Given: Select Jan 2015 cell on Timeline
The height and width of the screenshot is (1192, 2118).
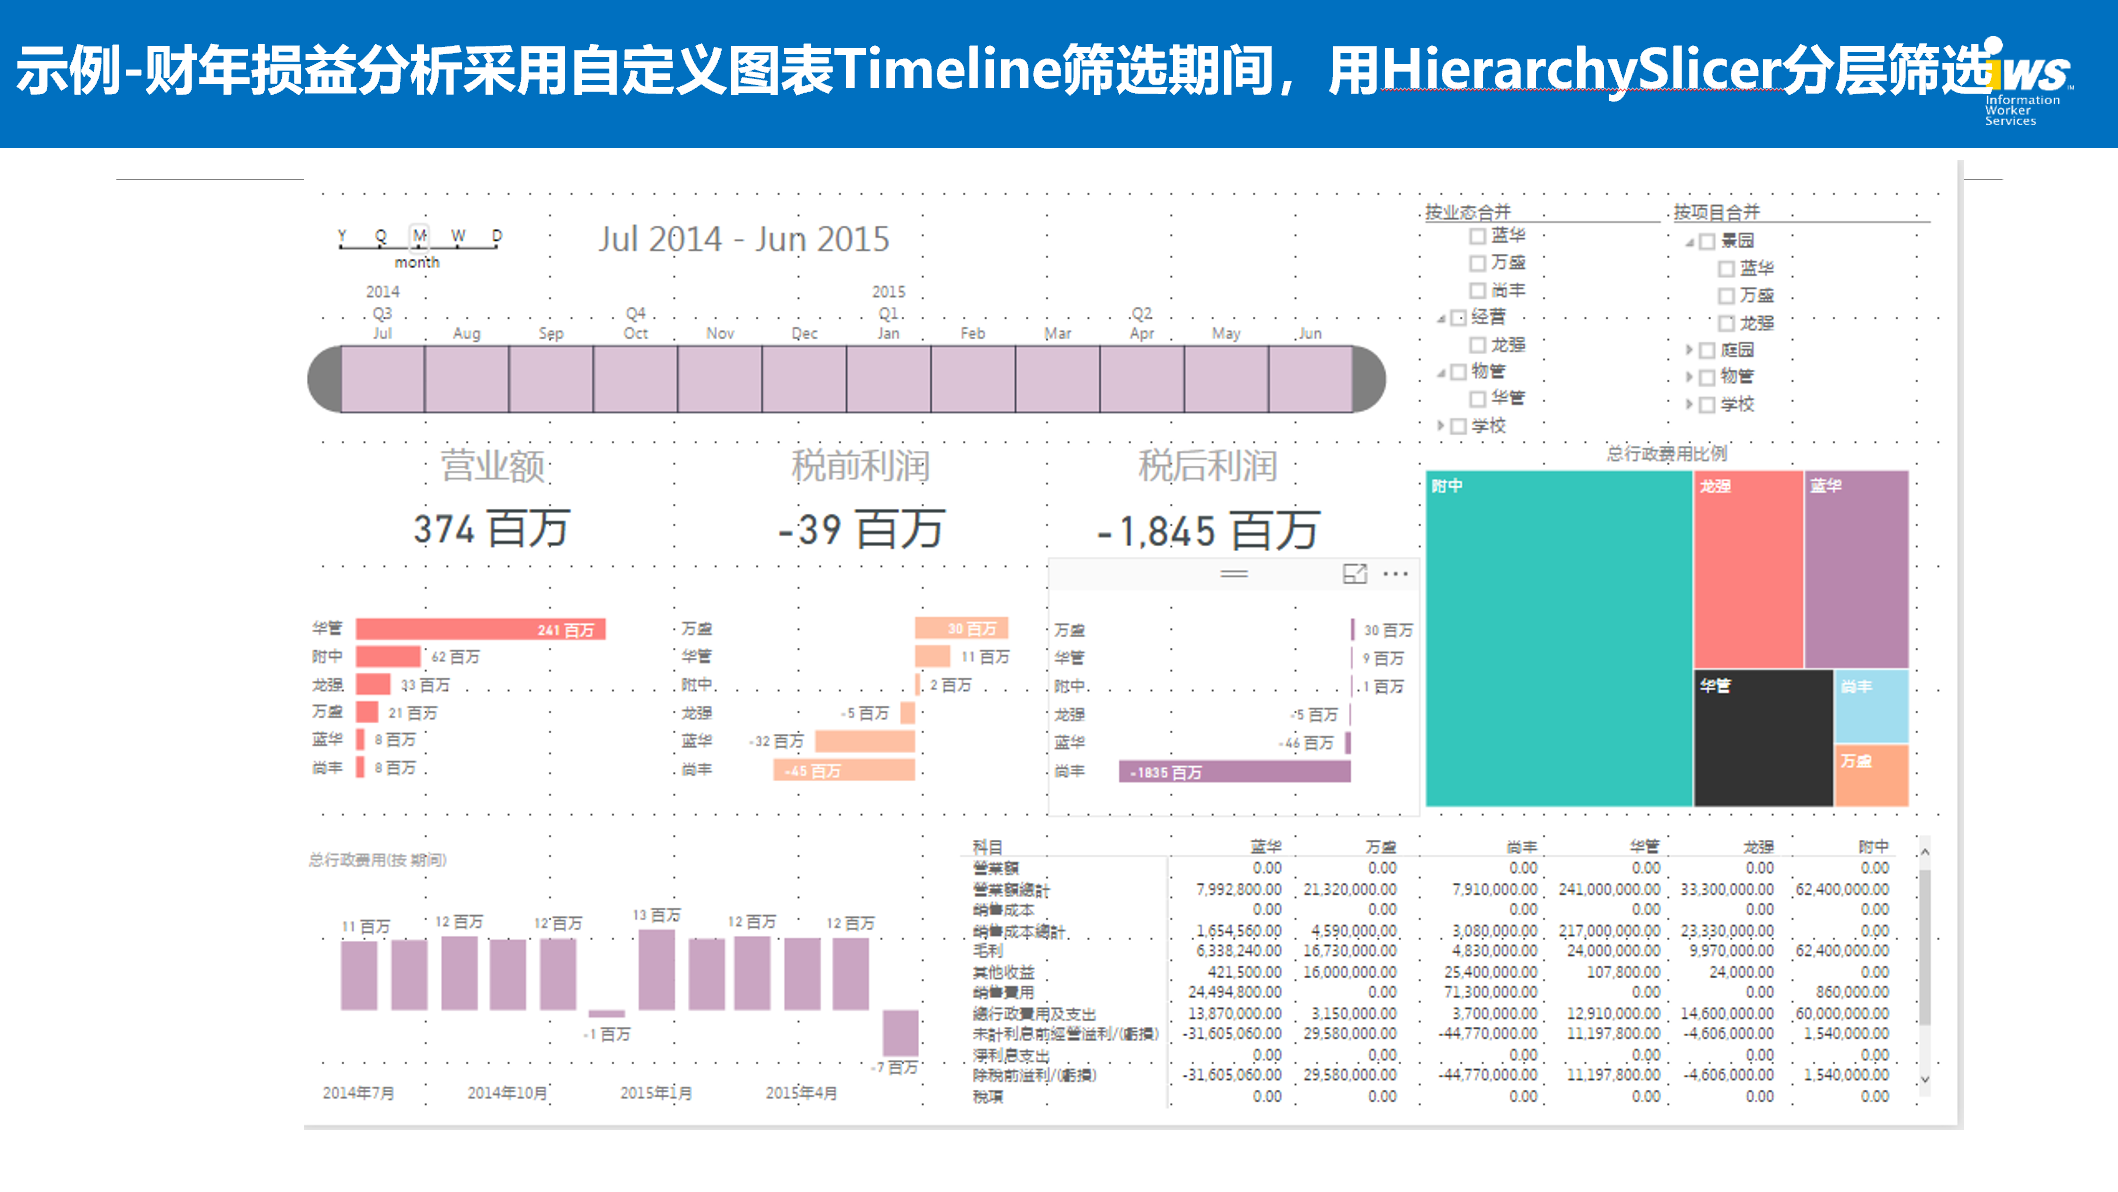Looking at the screenshot, I should click(x=889, y=379).
